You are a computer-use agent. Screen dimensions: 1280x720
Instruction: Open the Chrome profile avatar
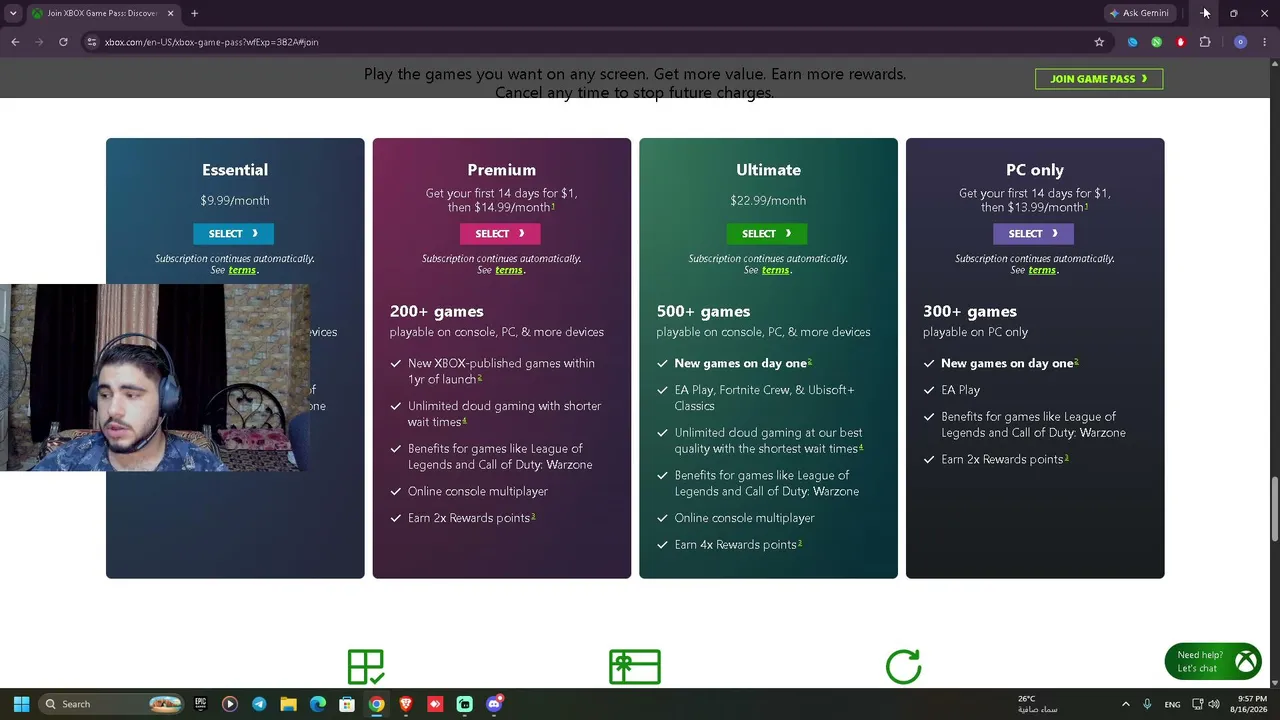click(x=1240, y=42)
